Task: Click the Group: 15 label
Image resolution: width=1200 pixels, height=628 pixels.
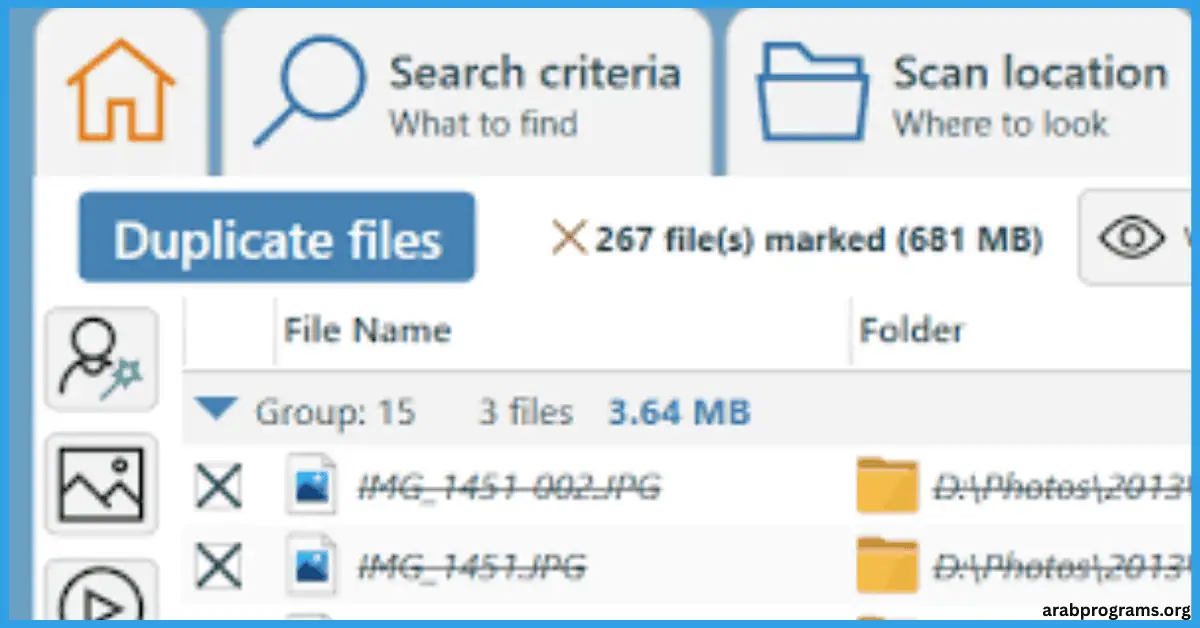Action: 335,411
